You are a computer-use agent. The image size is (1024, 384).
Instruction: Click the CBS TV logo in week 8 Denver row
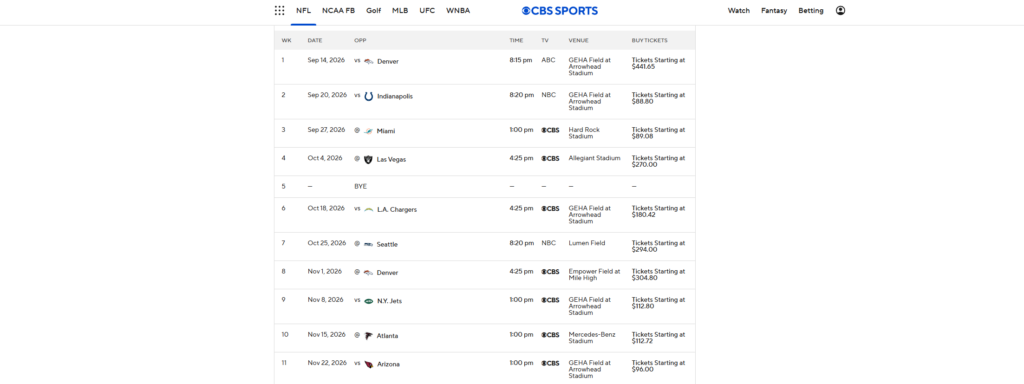point(550,272)
